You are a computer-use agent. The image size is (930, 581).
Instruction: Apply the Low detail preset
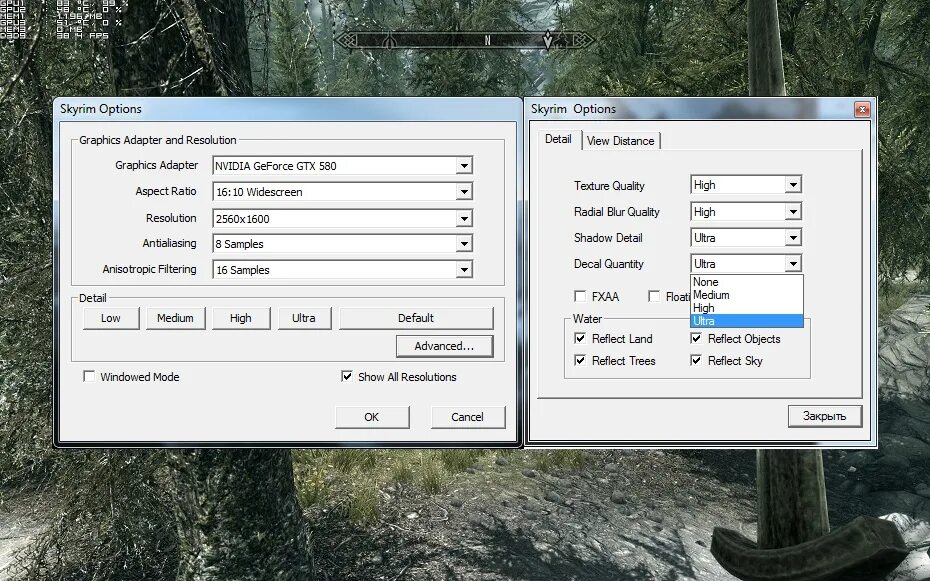coord(111,318)
